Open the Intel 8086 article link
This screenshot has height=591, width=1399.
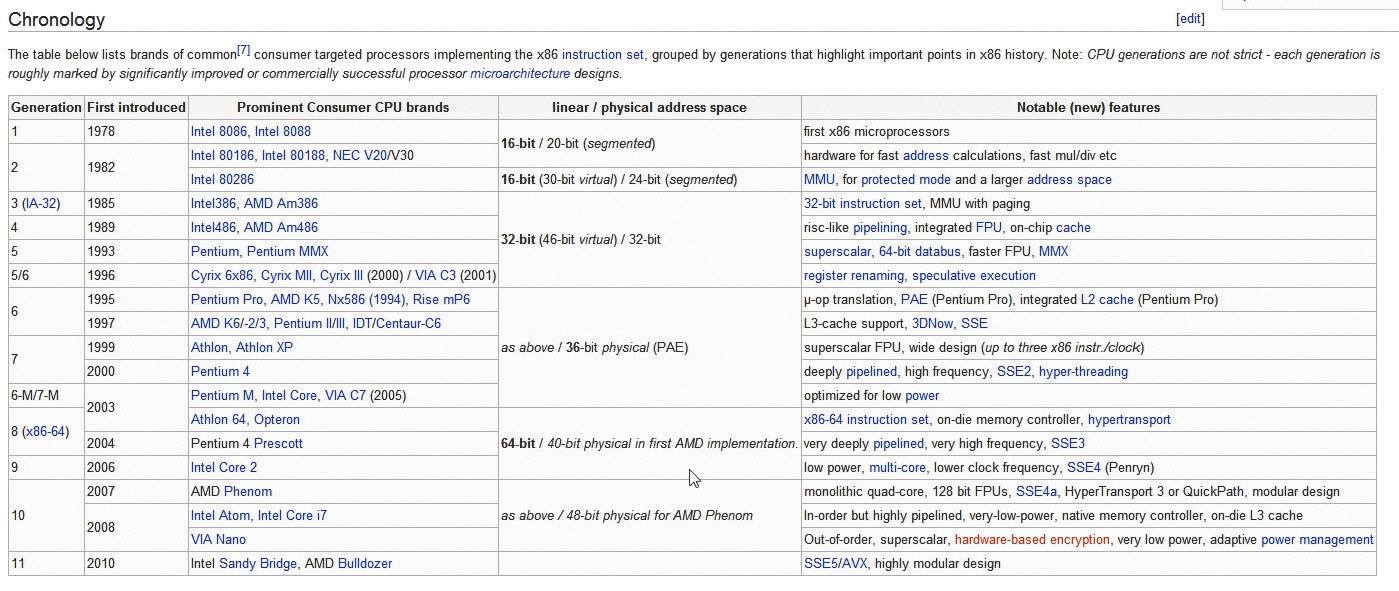pos(219,132)
